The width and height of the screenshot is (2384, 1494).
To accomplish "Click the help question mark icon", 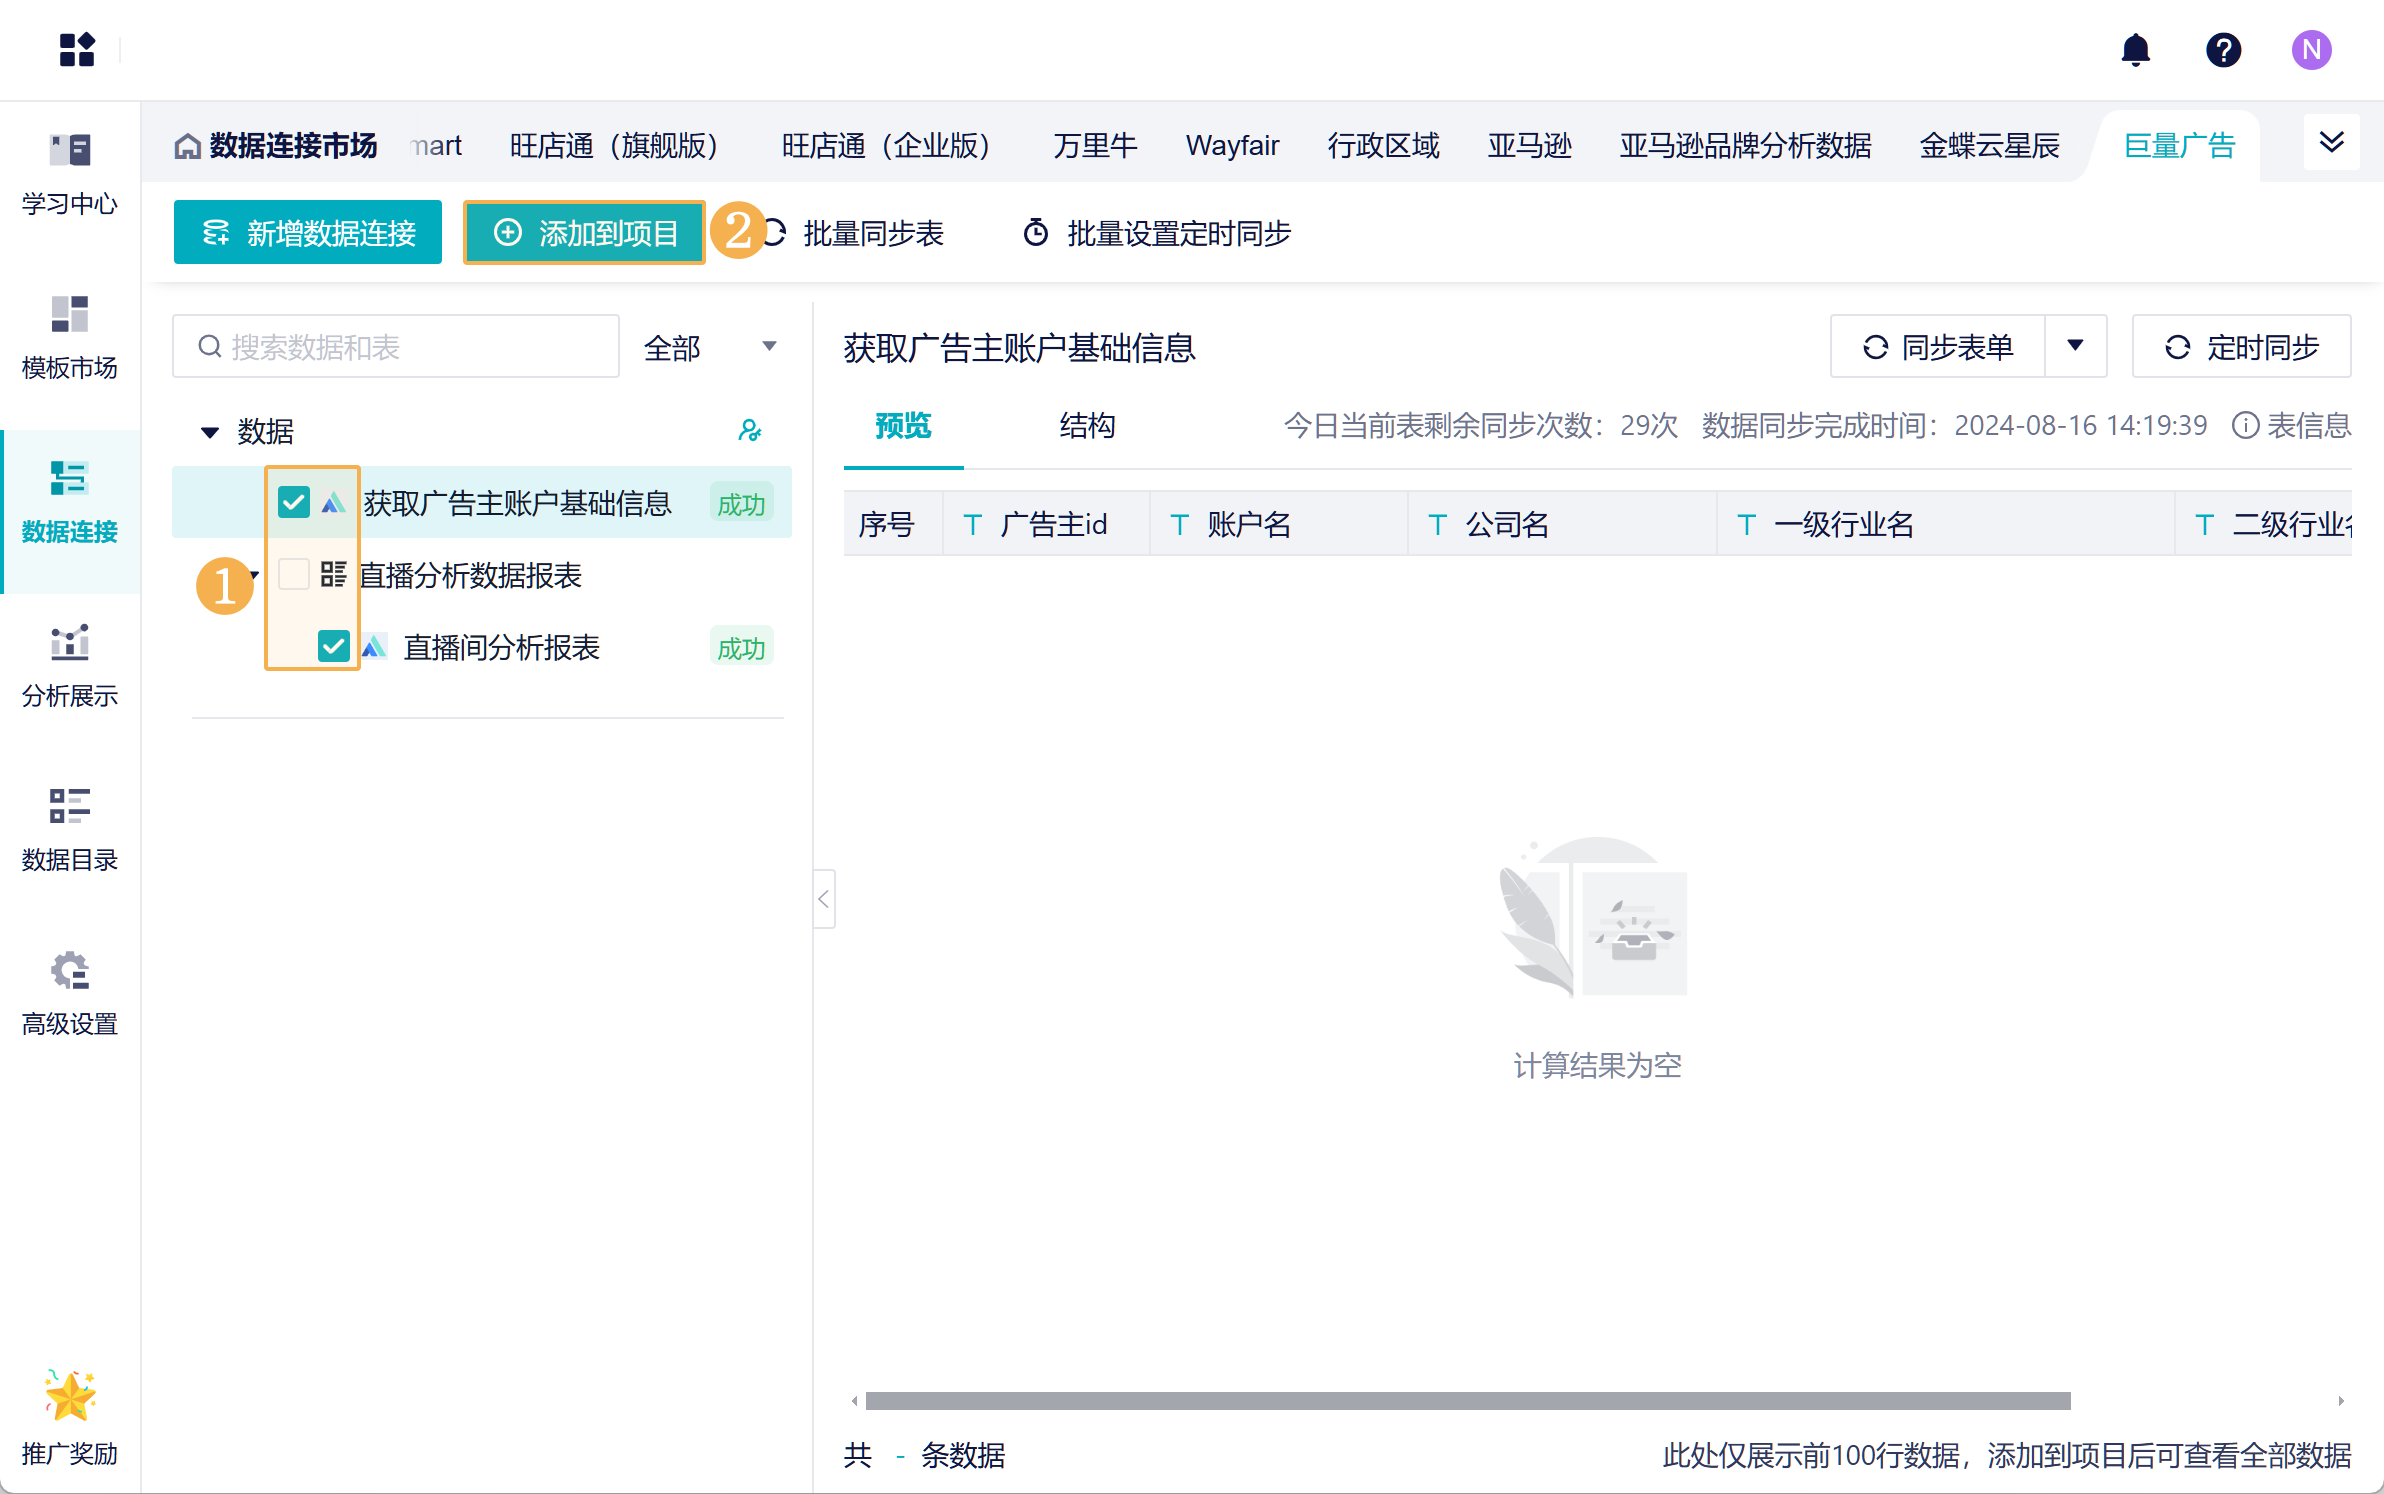I will tap(2223, 50).
